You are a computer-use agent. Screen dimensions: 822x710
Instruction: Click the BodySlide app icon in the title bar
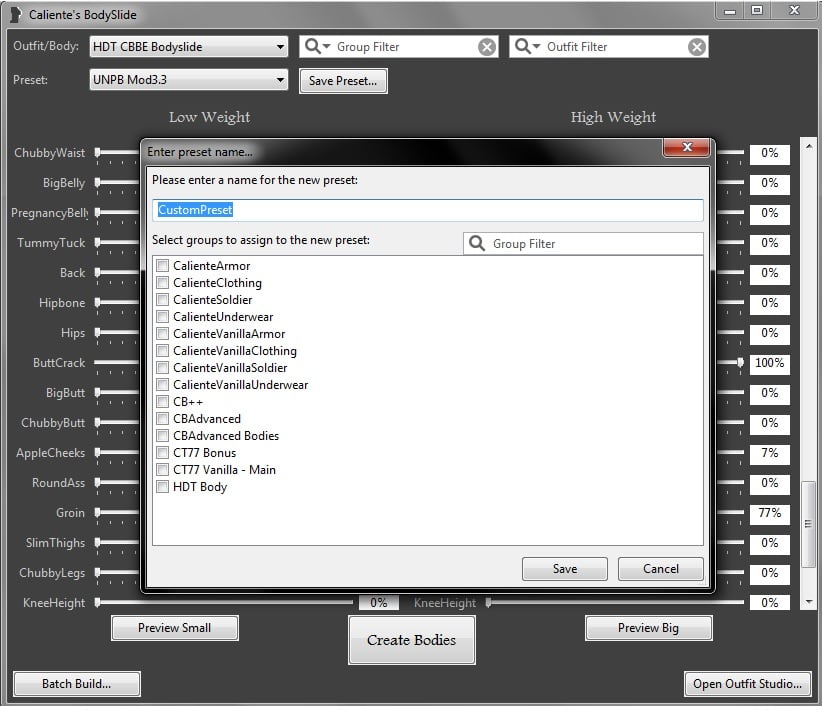tap(16, 14)
